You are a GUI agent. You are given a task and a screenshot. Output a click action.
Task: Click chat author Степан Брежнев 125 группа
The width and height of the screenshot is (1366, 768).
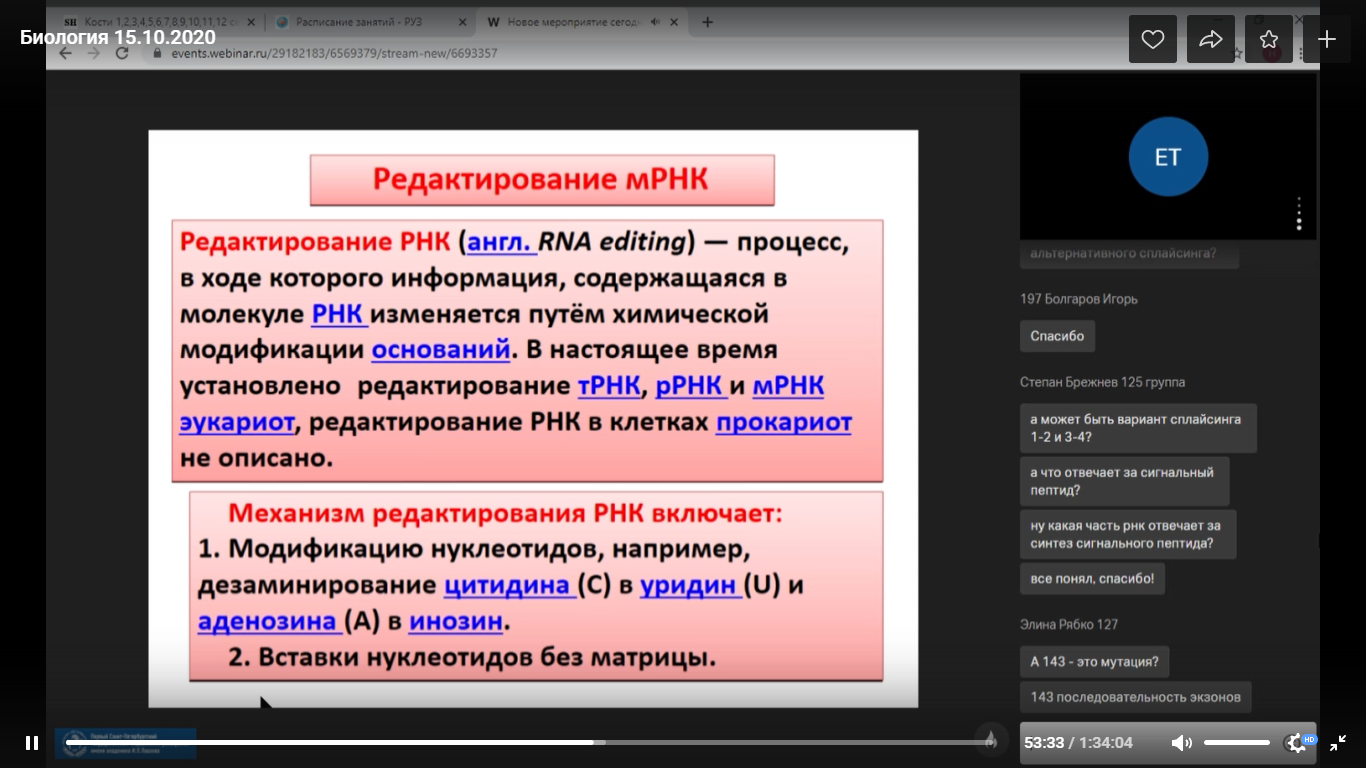1103,382
